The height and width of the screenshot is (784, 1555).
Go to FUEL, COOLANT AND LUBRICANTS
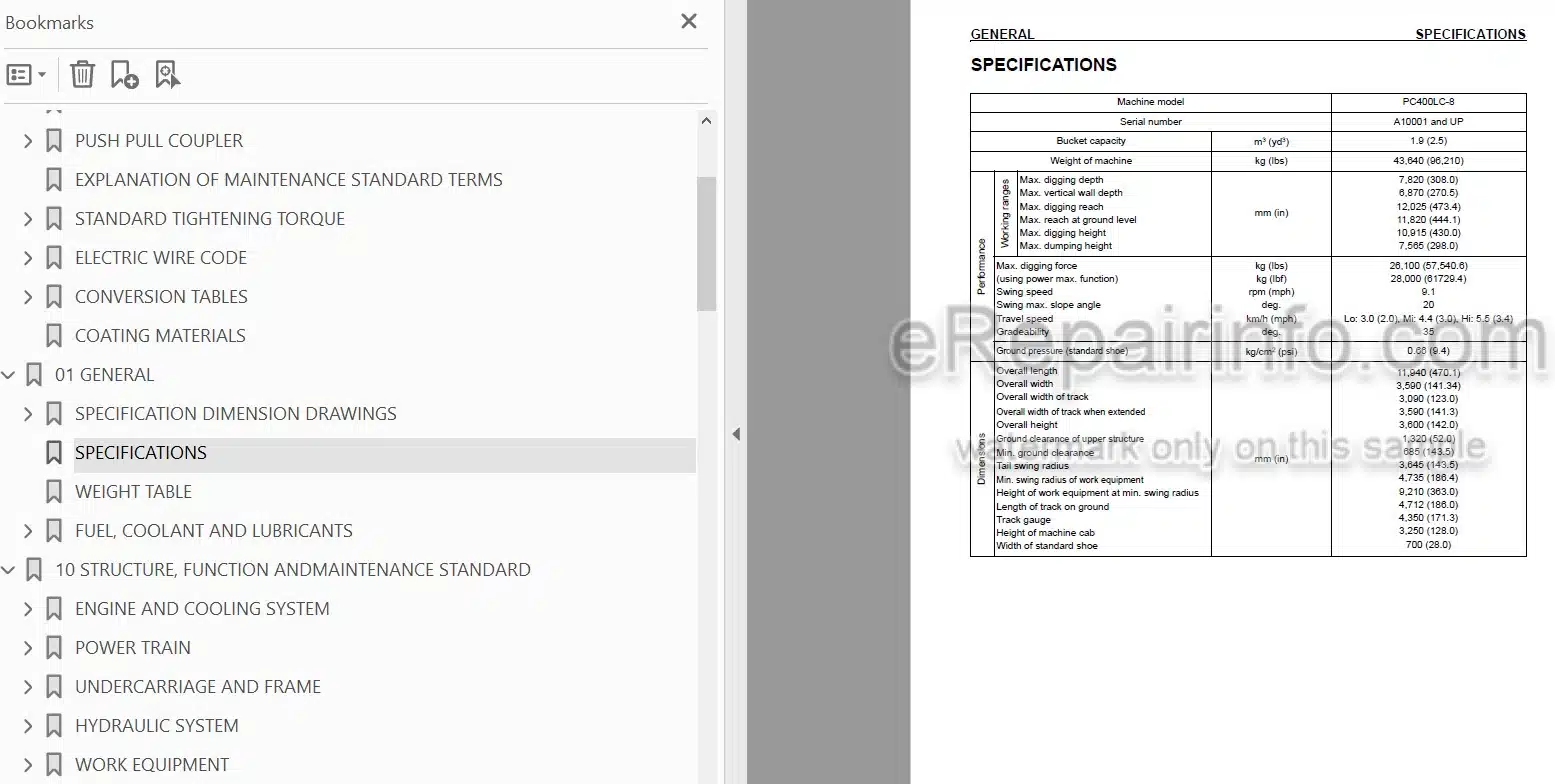pyautogui.click(x=214, y=531)
